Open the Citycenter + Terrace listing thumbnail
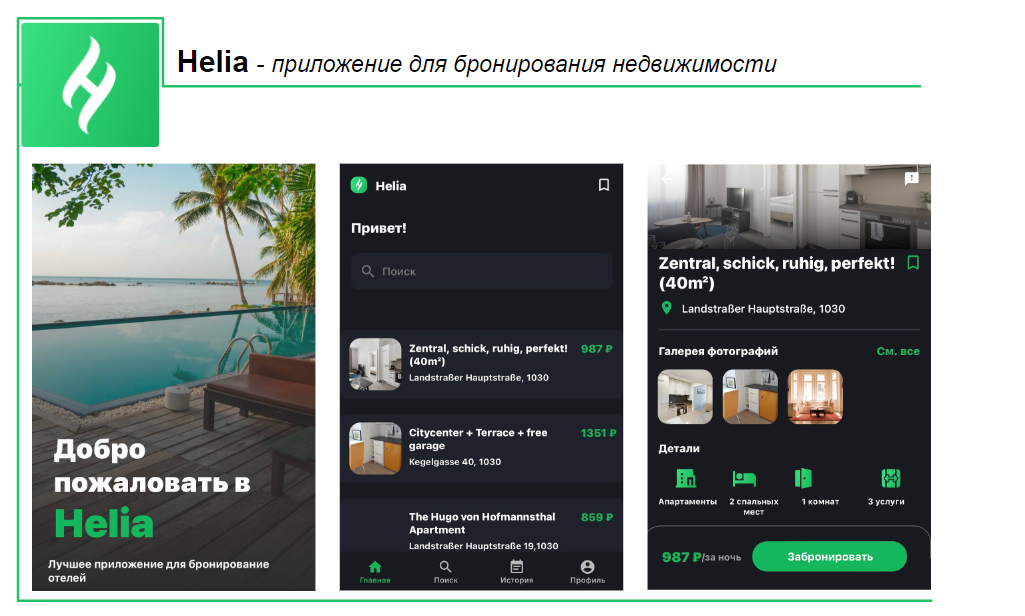The height and width of the screenshot is (616, 1025). [x=375, y=448]
